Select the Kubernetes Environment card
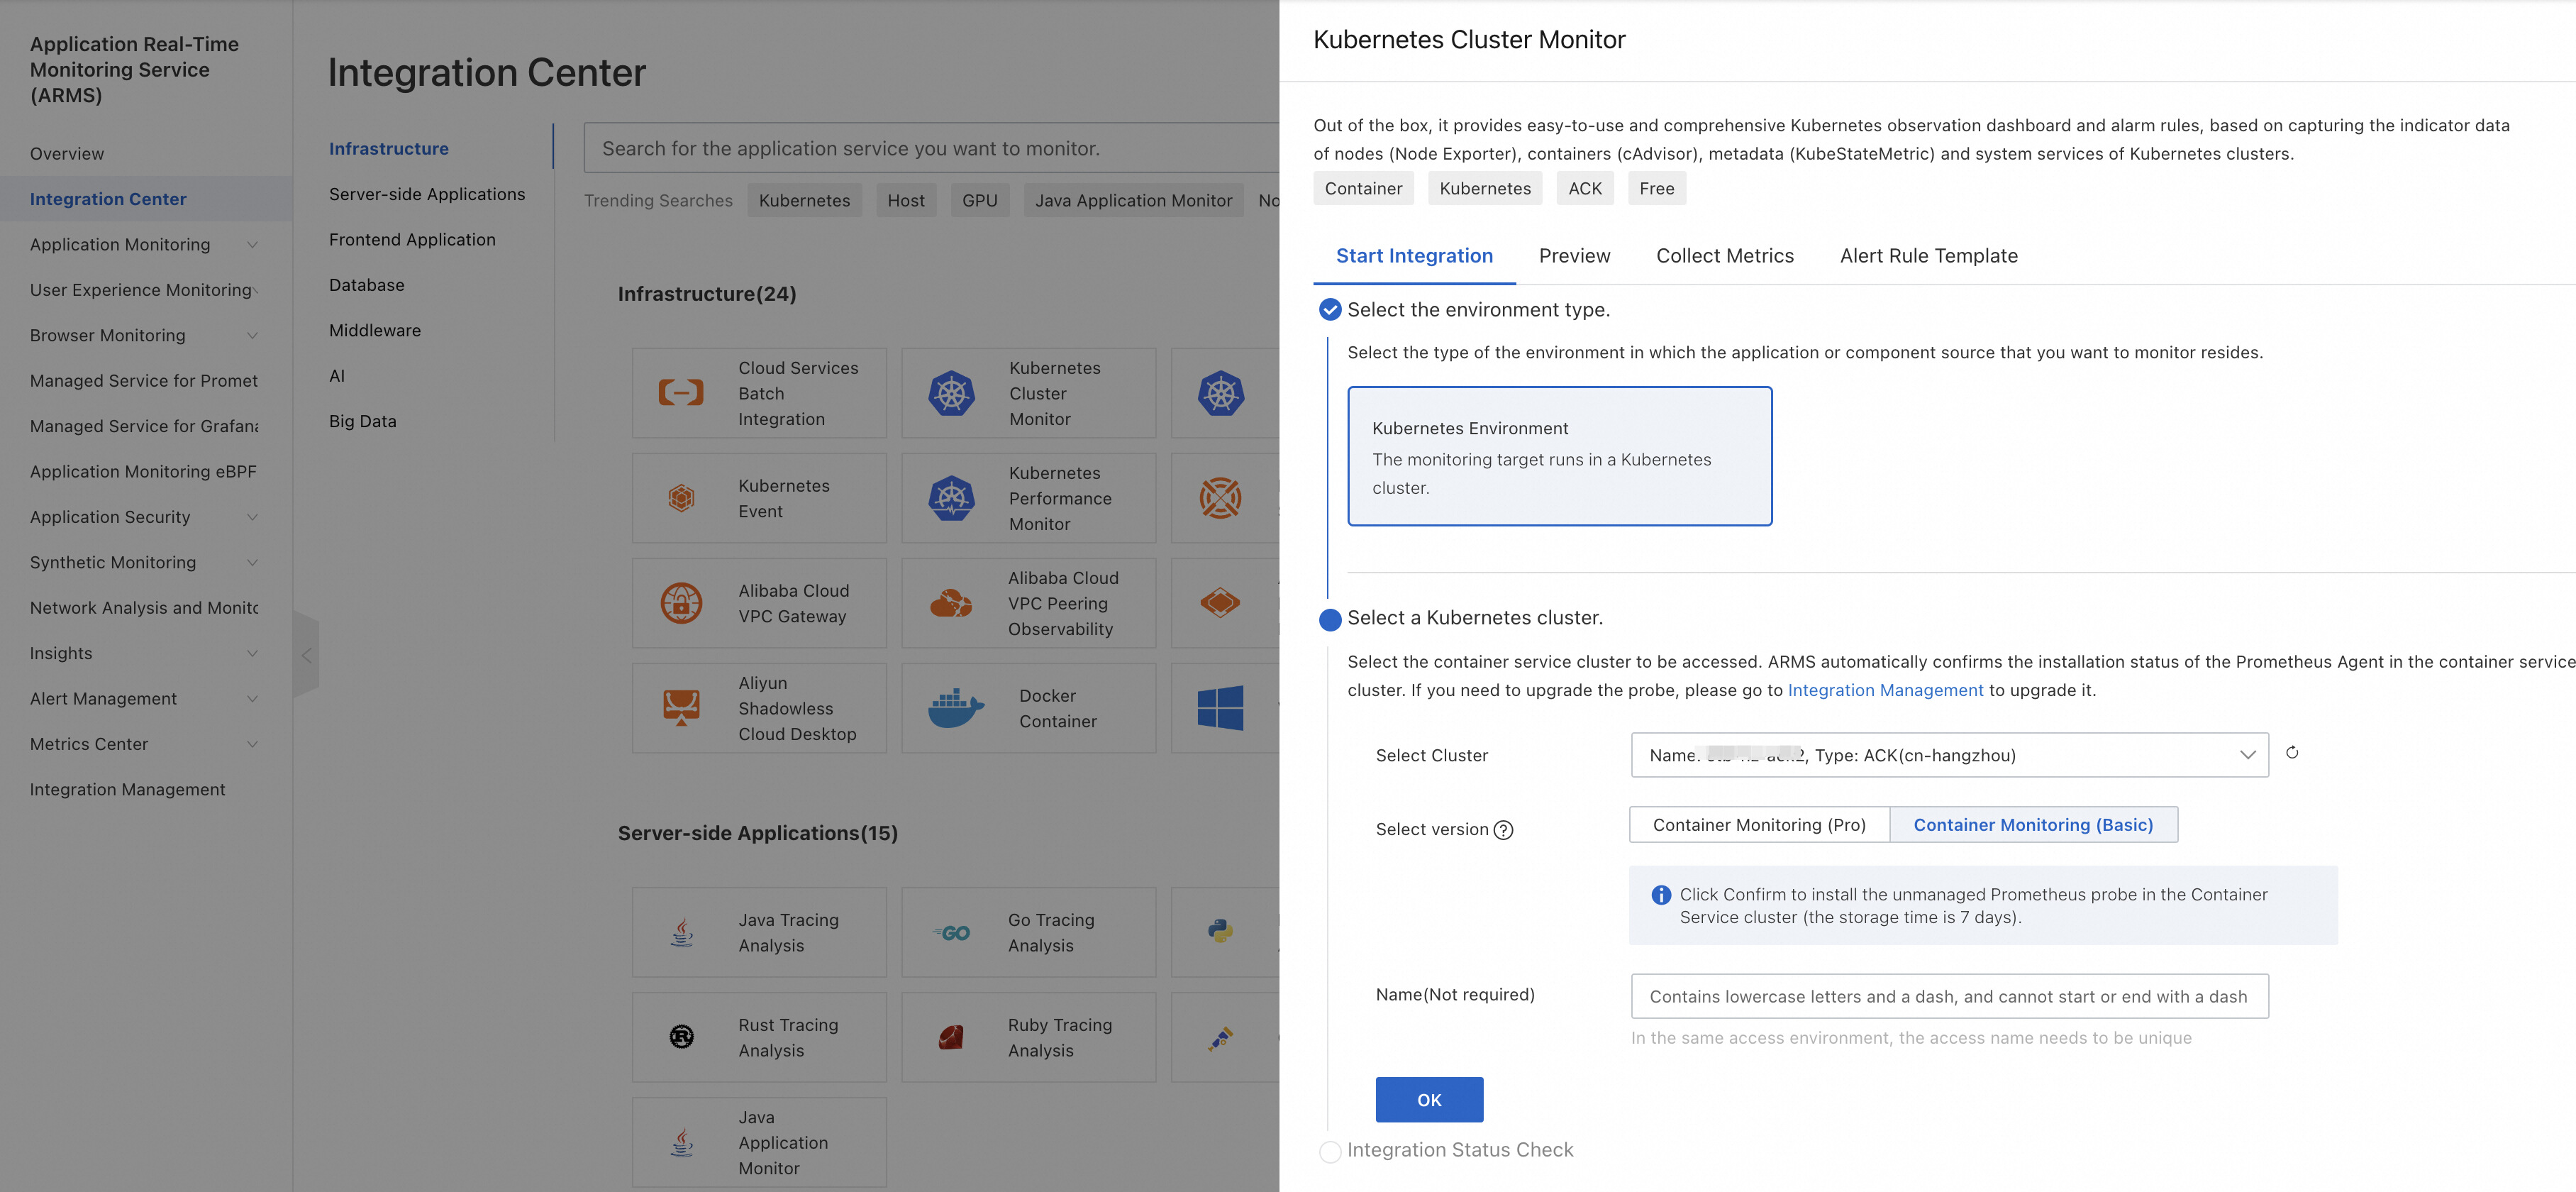Image resolution: width=2576 pixels, height=1192 pixels. (1559, 456)
